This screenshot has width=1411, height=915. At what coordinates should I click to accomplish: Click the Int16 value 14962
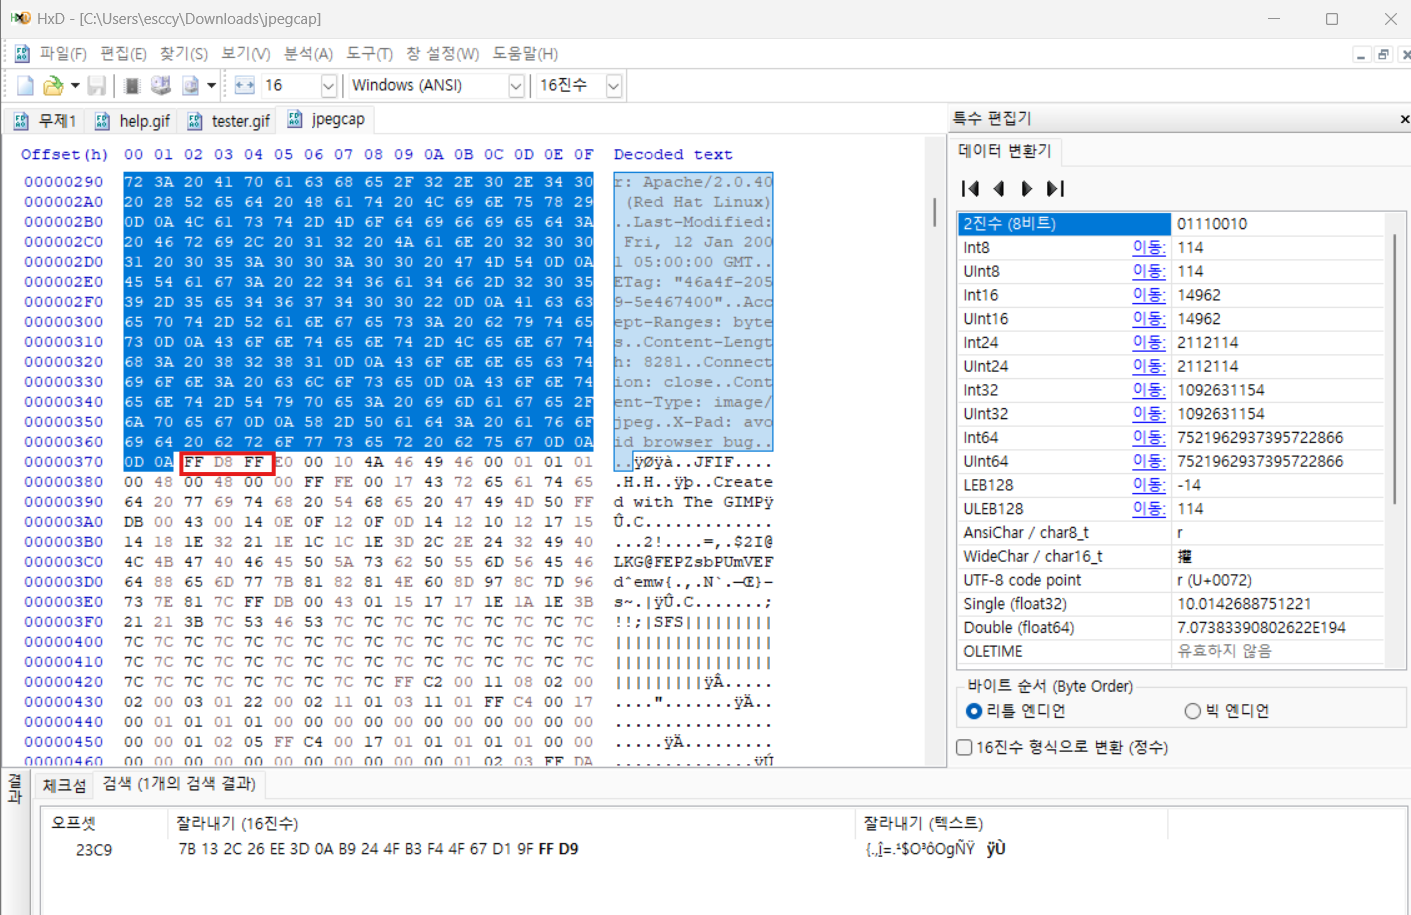coord(1199,295)
